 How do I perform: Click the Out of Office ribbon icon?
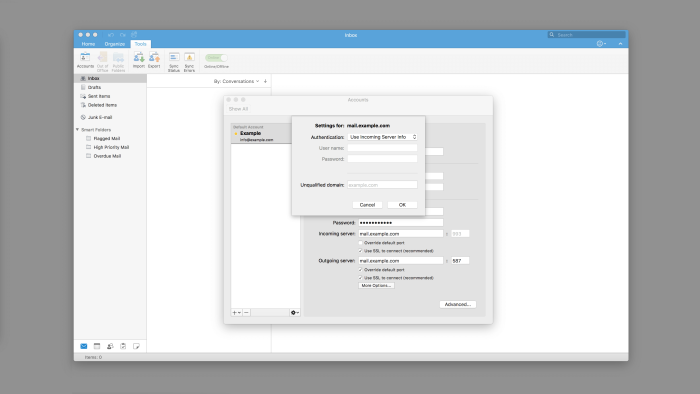(x=102, y=62)
